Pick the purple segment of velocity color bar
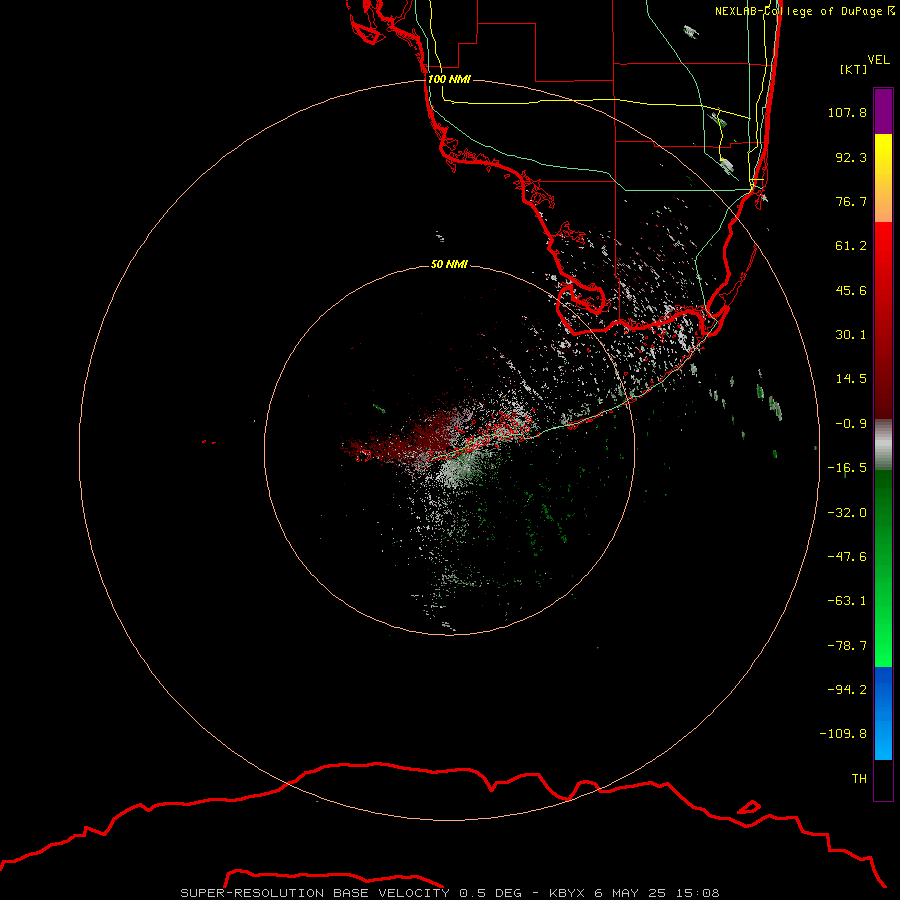Screen dimensions: 900x900 coord(883,111)
